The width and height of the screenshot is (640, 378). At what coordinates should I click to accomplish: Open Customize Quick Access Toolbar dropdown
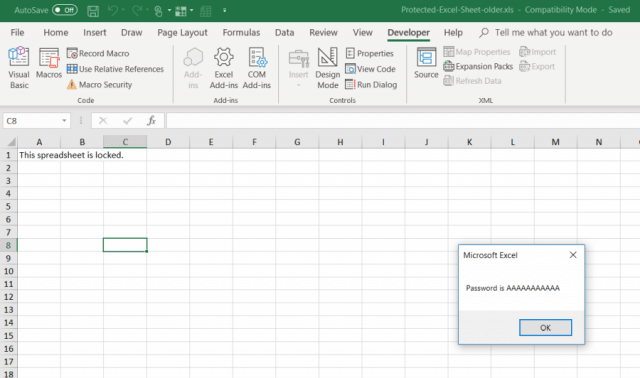click(x=224, y=10)
